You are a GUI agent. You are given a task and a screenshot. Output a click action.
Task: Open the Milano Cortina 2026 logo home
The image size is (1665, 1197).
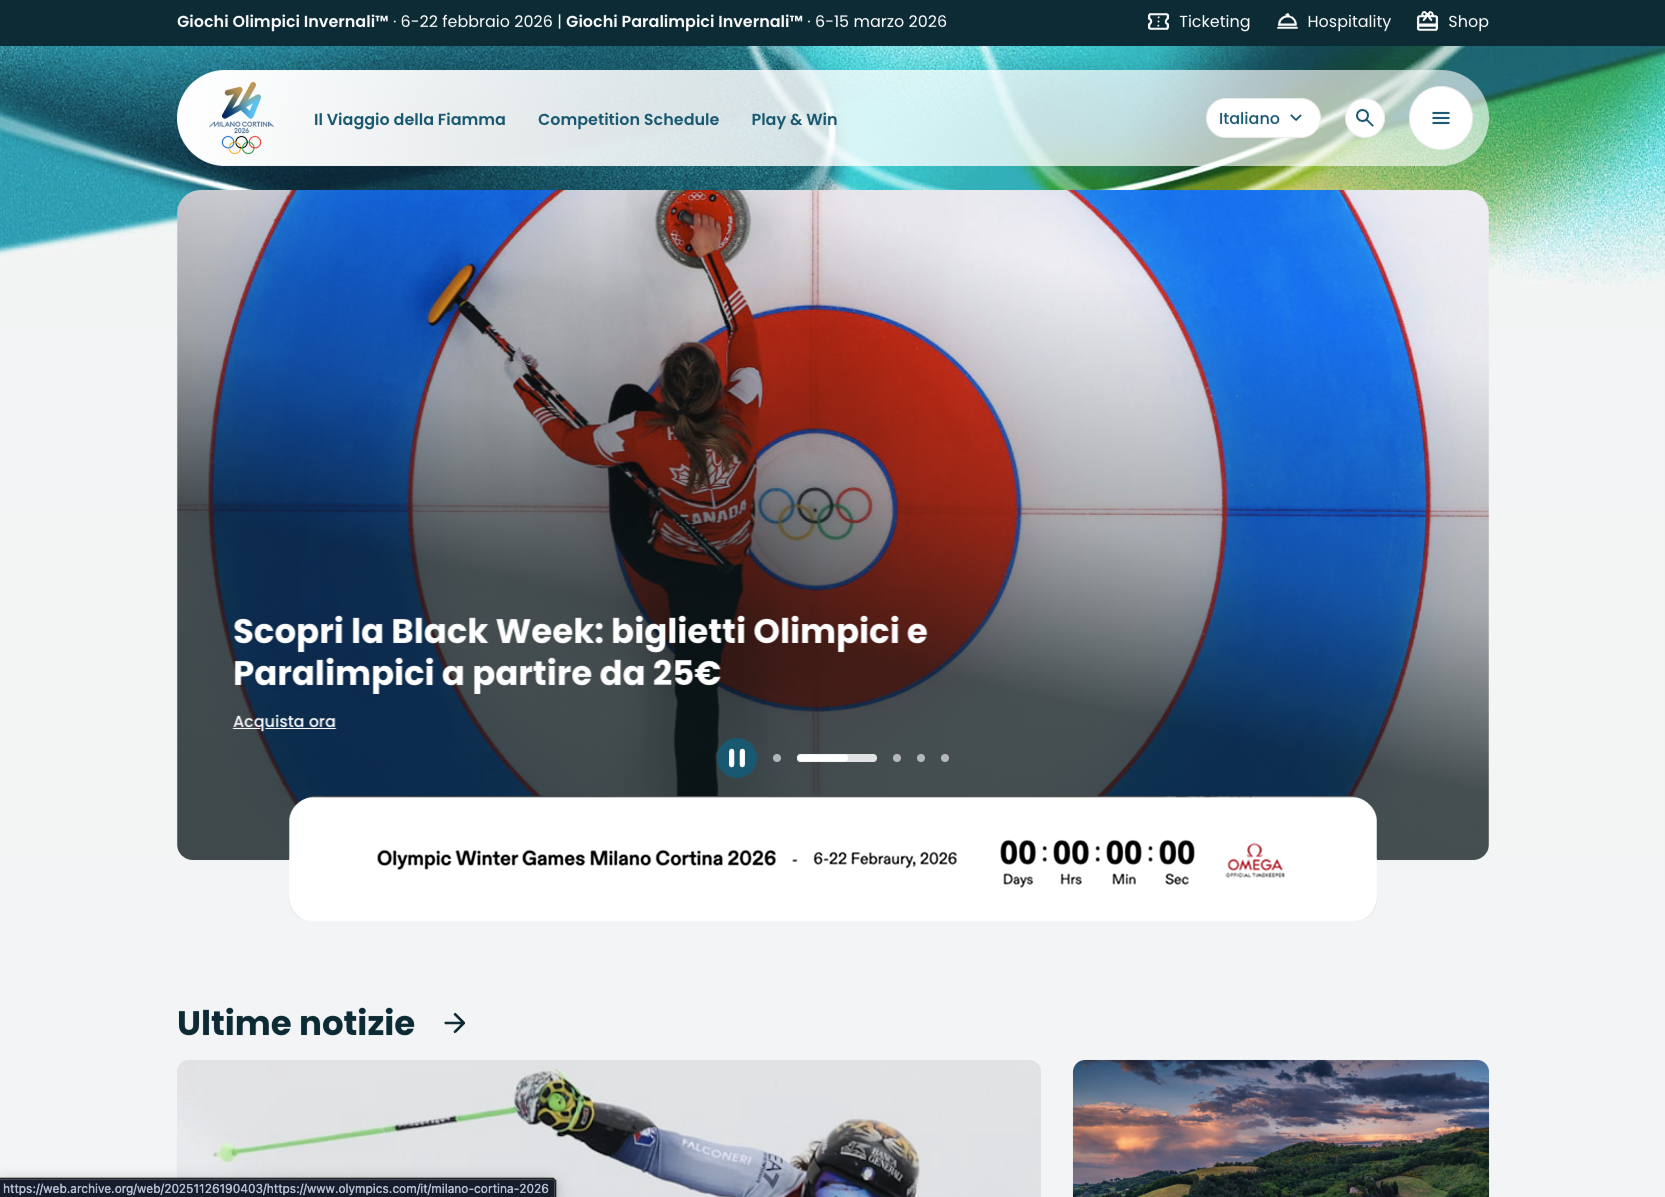pos(241,118)
